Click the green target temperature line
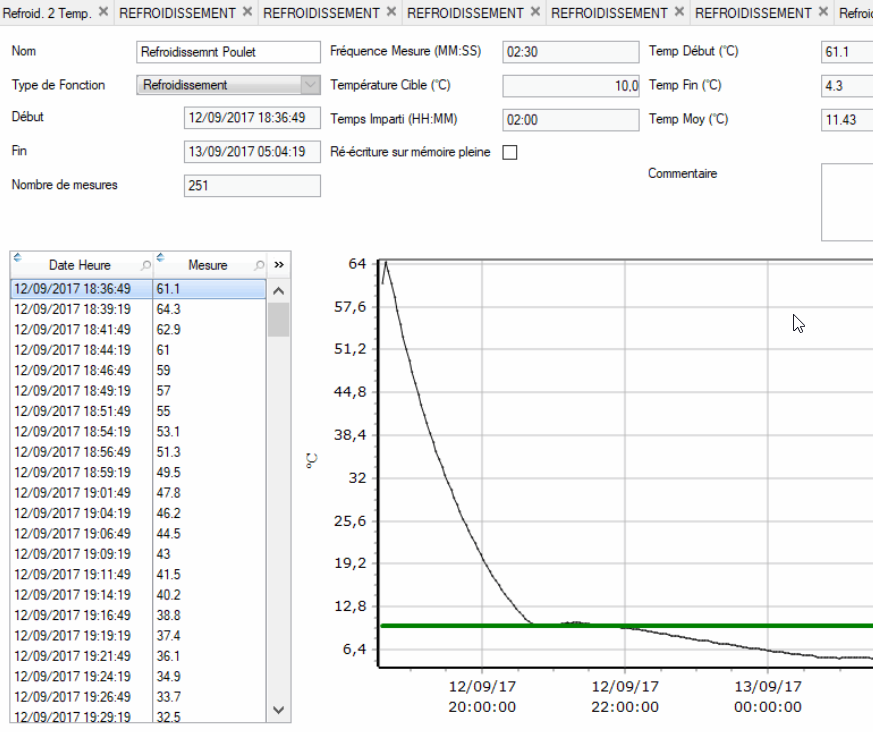This screenshot has height=732, width=873. pyautogui.click(x=700, y=625)
